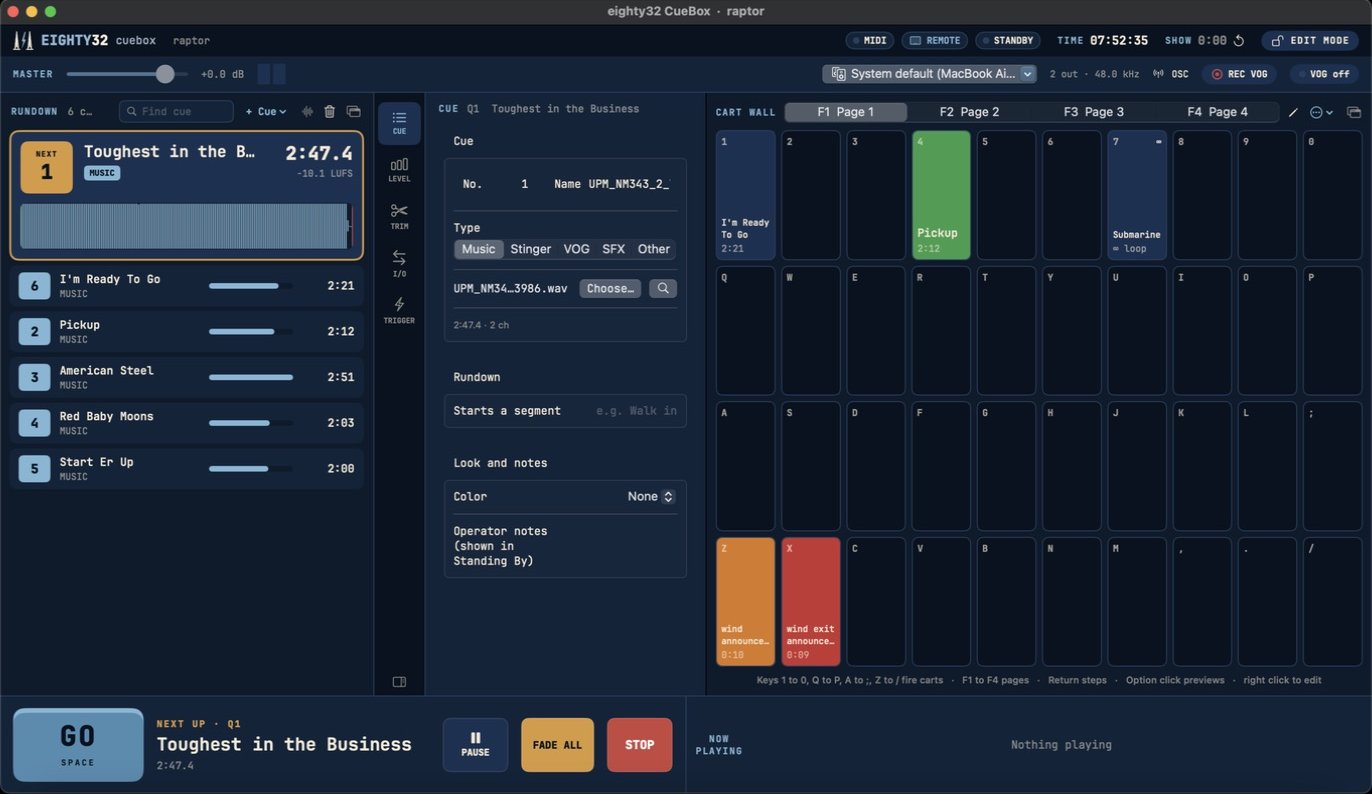Toggle the MIDI indicator
The width and height of the screenshot is (1372, 794).
[870, 41]
